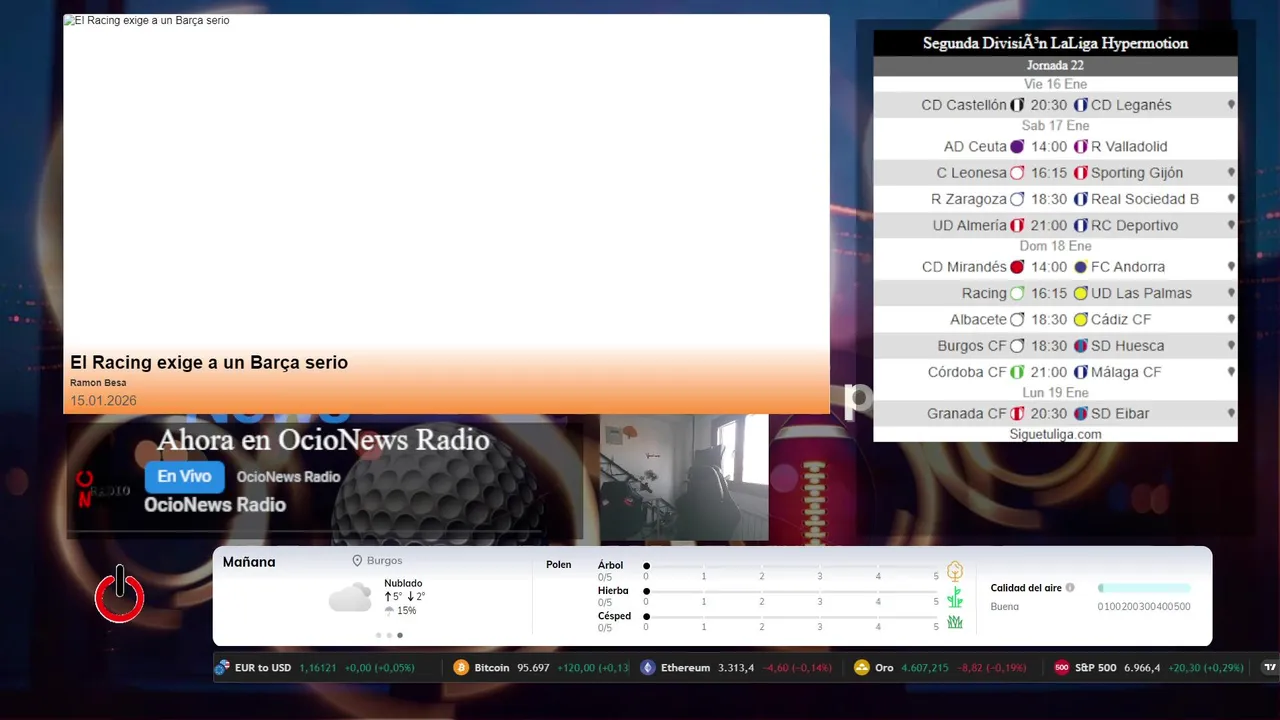This screenshot has height=720, width=1280.
Task: Click the CD Leganés team badge
Action: pyautogui.click(x=1080, y=105)
